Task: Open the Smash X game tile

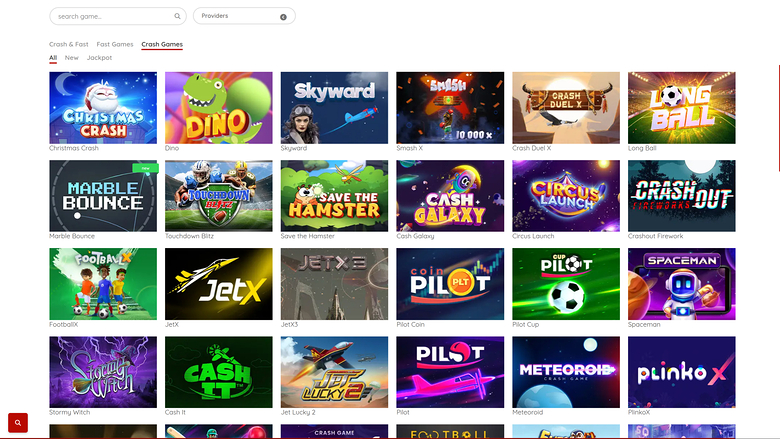Action: pyautogui.click(x=450, y=108)
